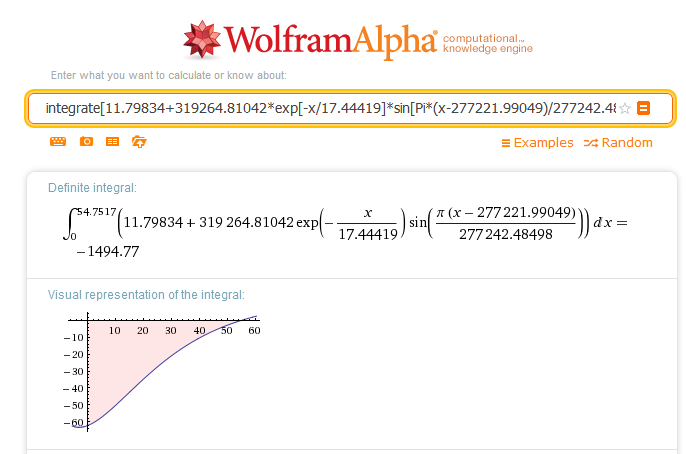Viewport: 686px width, 454px height.
Task: Open the data input table icon
Action: point(112,141)
